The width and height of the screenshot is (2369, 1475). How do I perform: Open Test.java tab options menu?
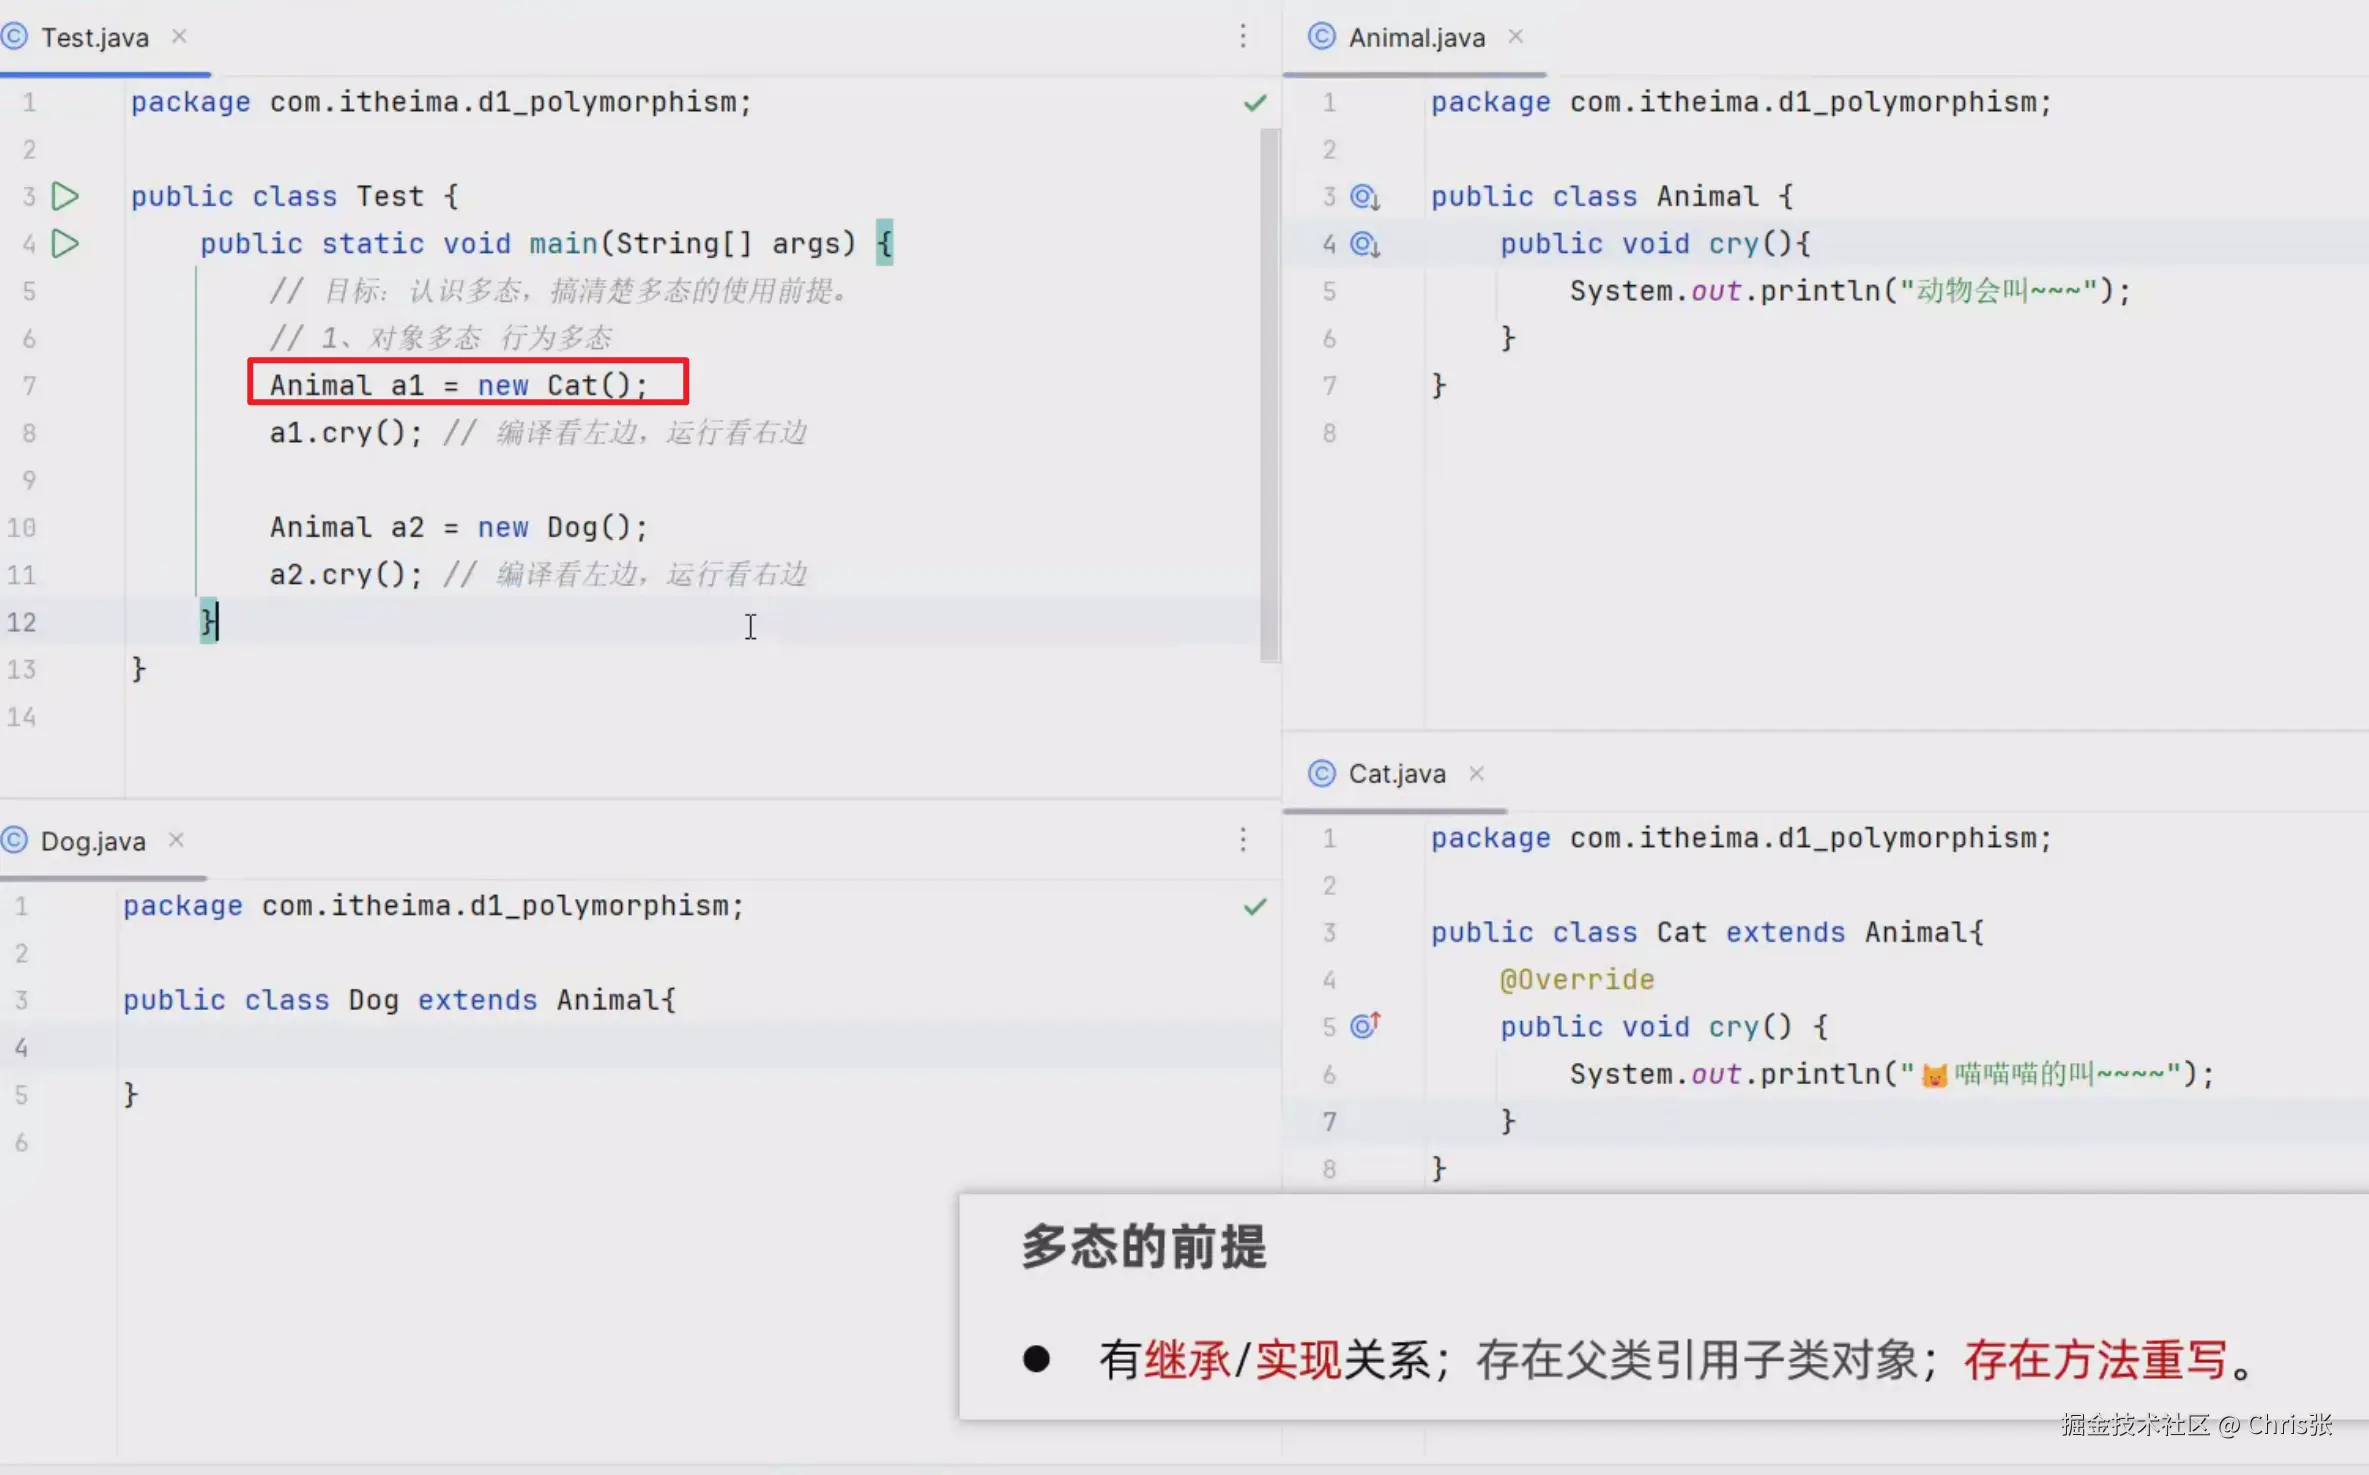(x=1243, y=37)
